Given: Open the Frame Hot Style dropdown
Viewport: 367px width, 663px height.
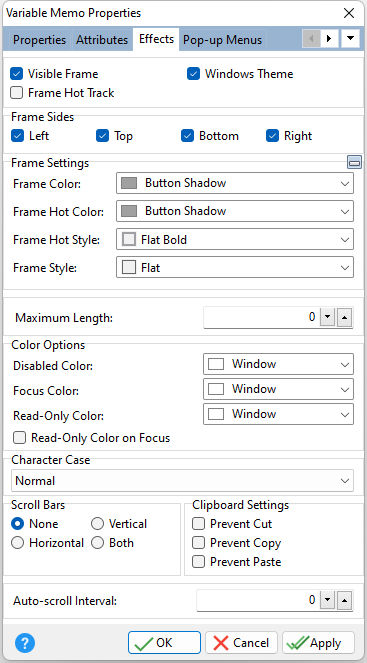Looking at the screenshot, I should (x=235, y=240).
